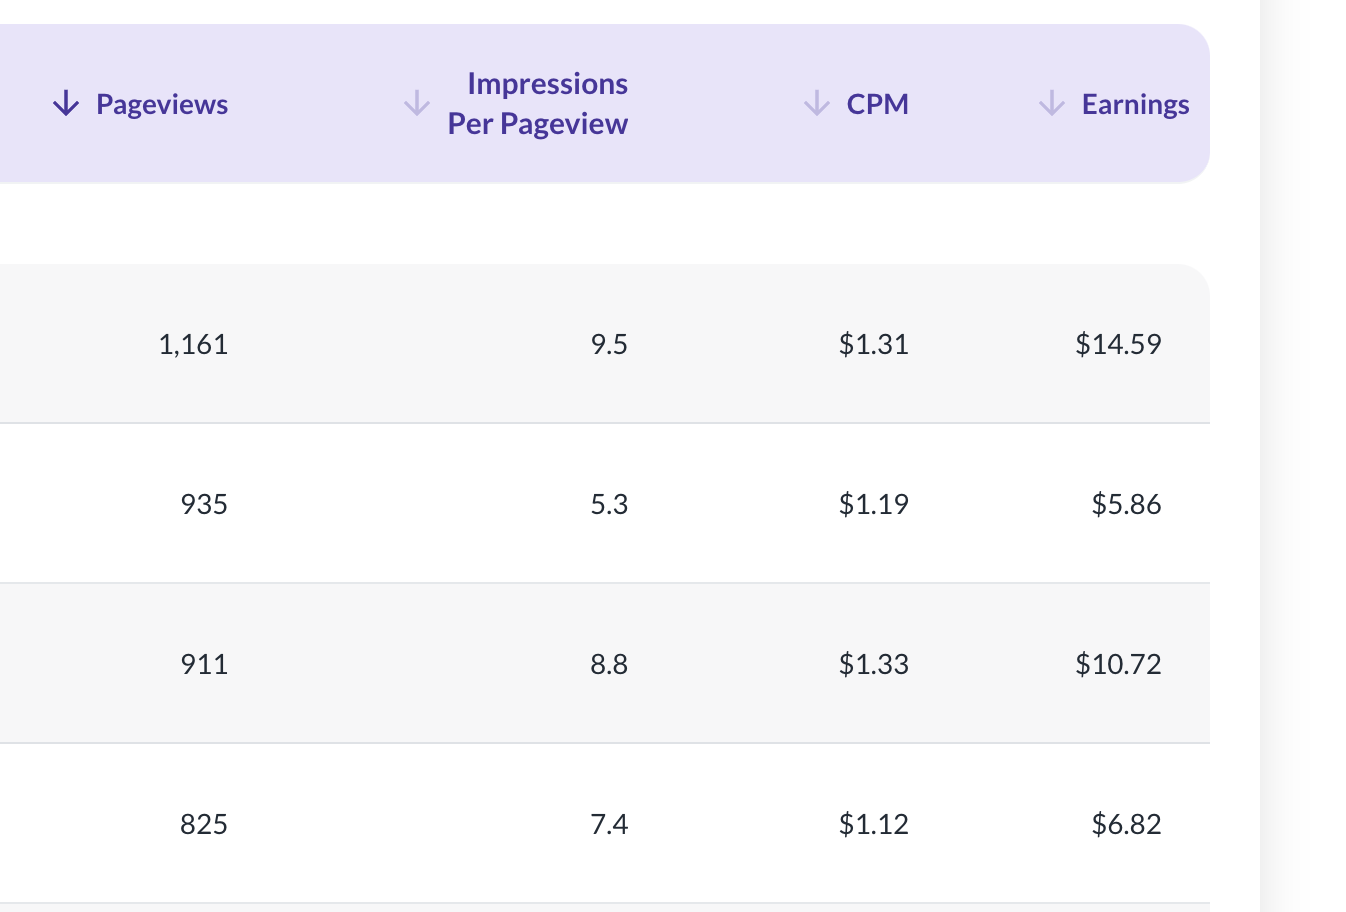Sort table by Earnings header label

1135,104
